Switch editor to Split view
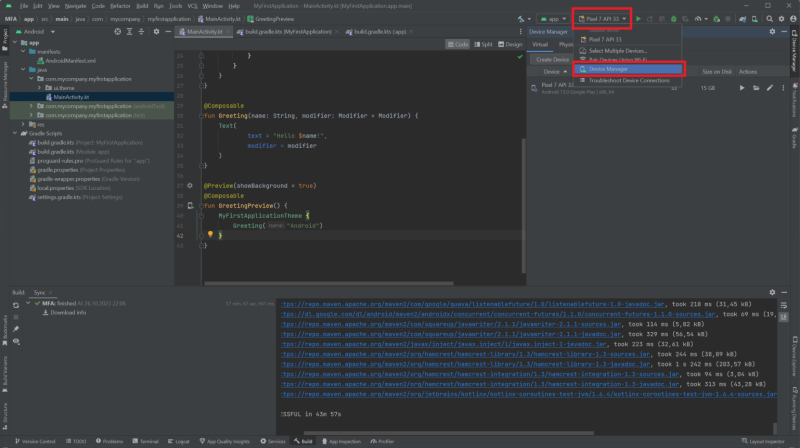800x448 pixels. (x=483, y=44)
